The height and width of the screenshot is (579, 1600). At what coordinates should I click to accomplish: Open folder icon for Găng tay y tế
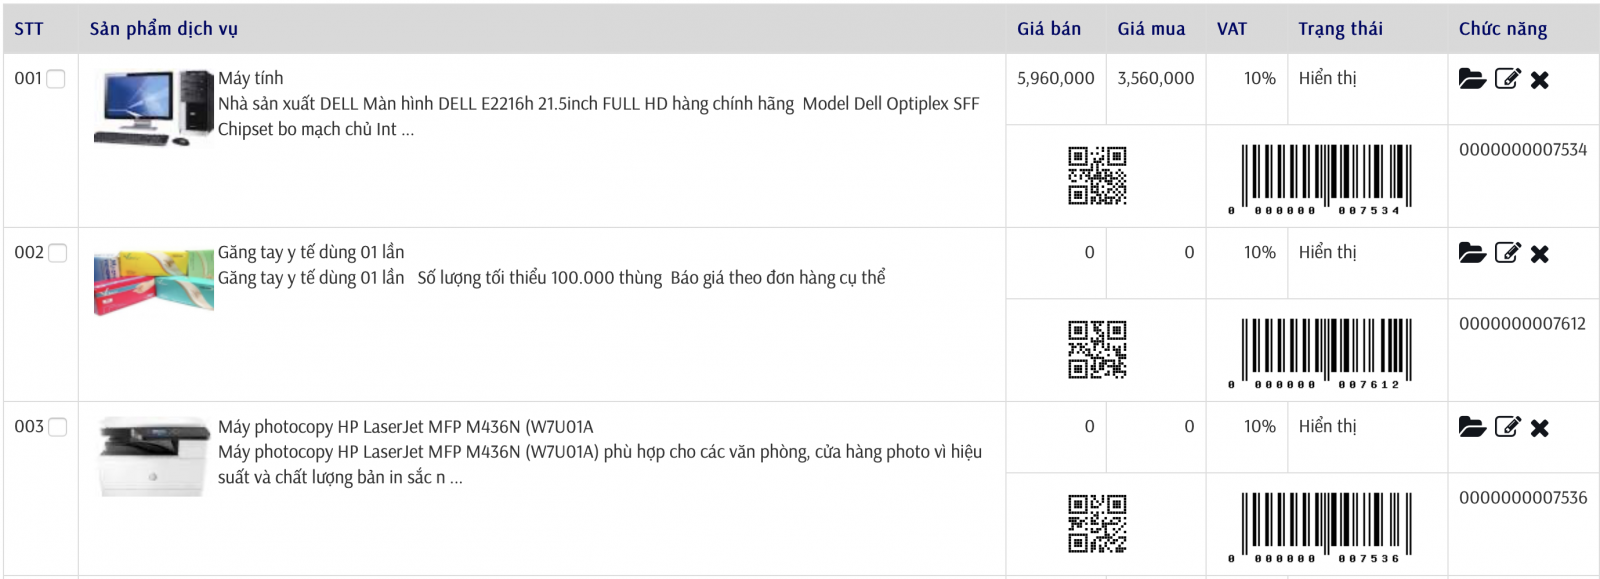pyautogui.click(x=1471, y=253)
